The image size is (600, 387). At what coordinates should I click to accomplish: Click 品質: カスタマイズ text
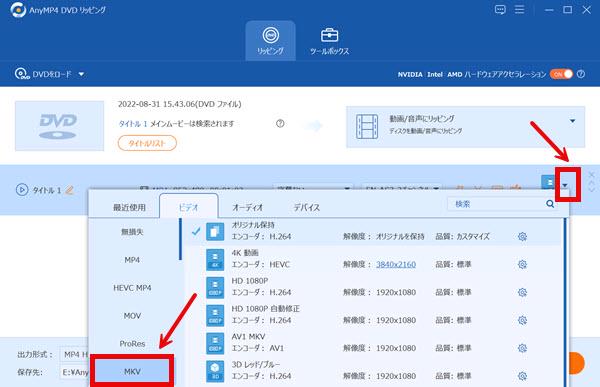pos(463,237)
